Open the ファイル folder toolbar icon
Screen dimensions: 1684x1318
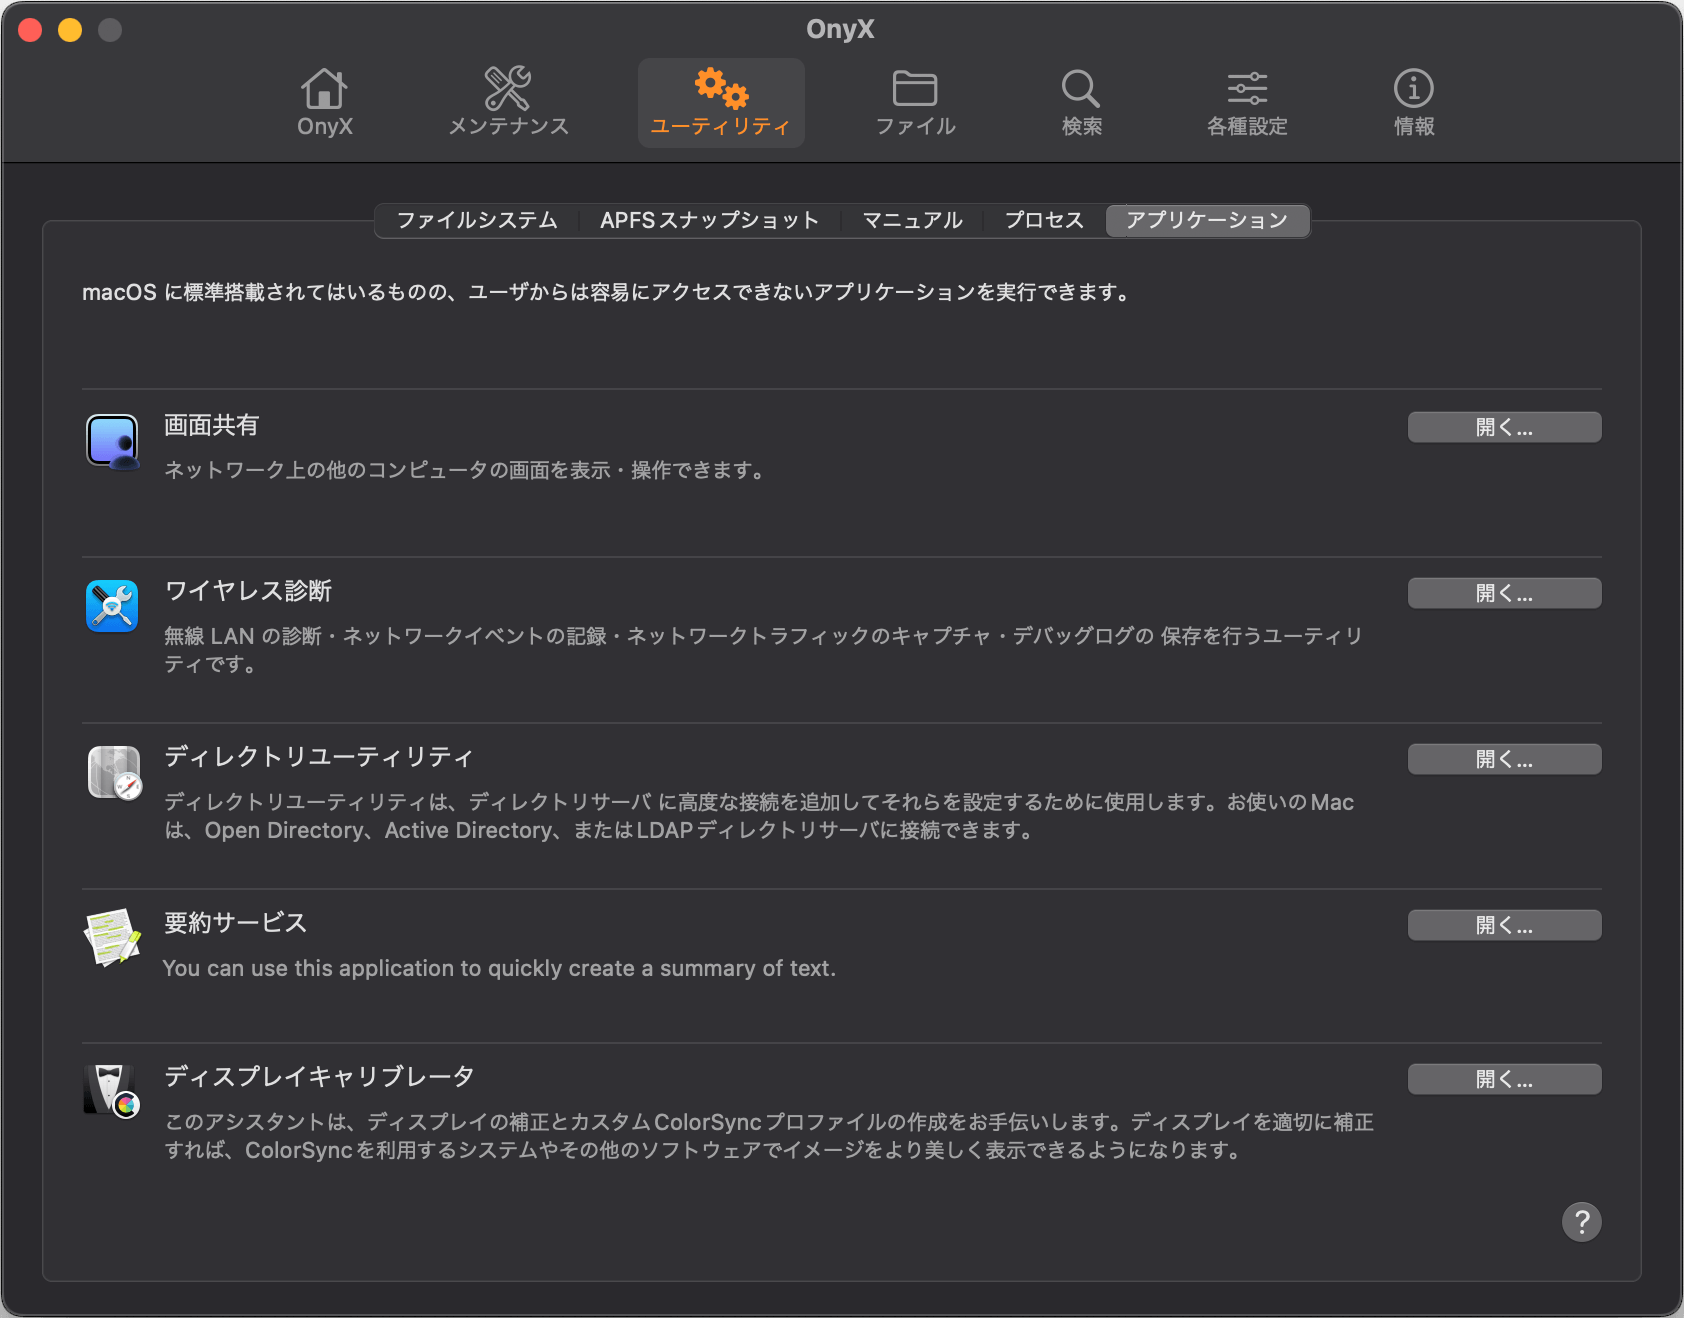pos(915,103)
